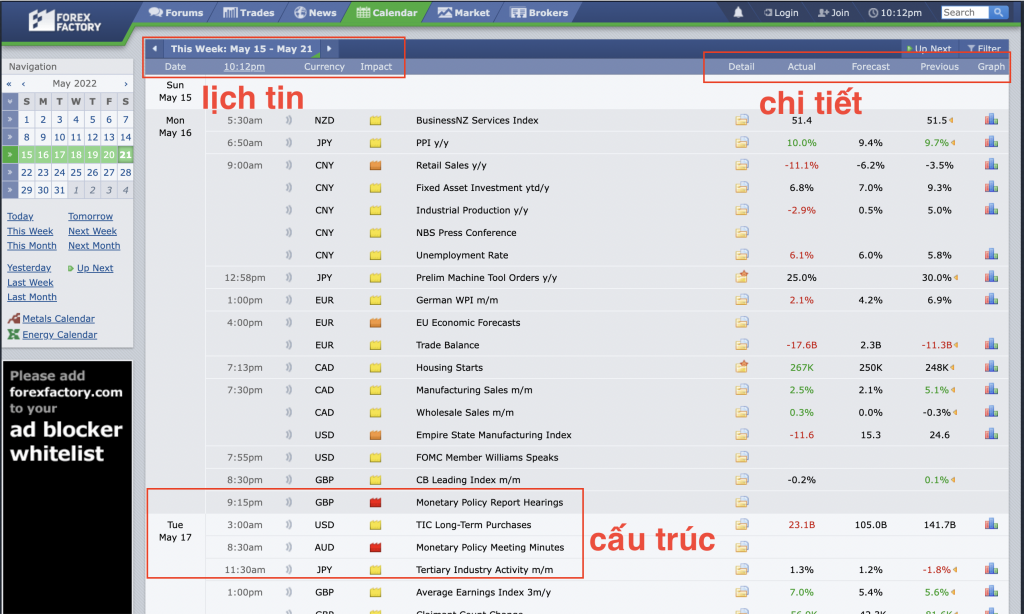1024x614 pixels.
Task: Show graph for Retail Sales y/y
Action: [991, 165]
